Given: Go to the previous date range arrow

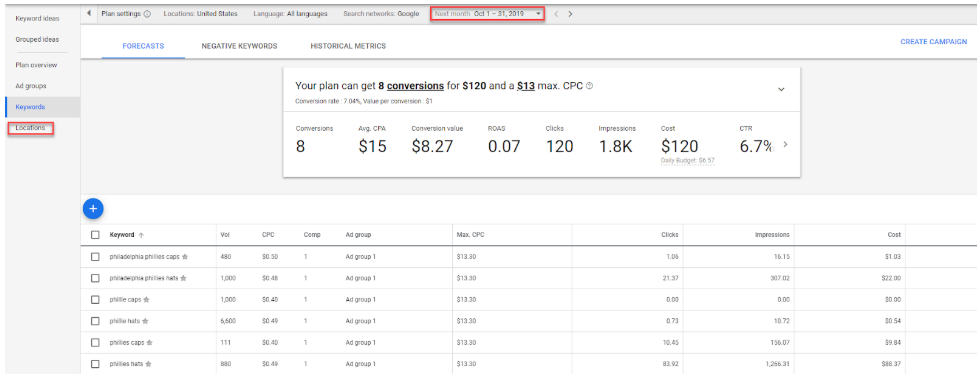Looking at the screenshot, I should click(x=556, y=14).
